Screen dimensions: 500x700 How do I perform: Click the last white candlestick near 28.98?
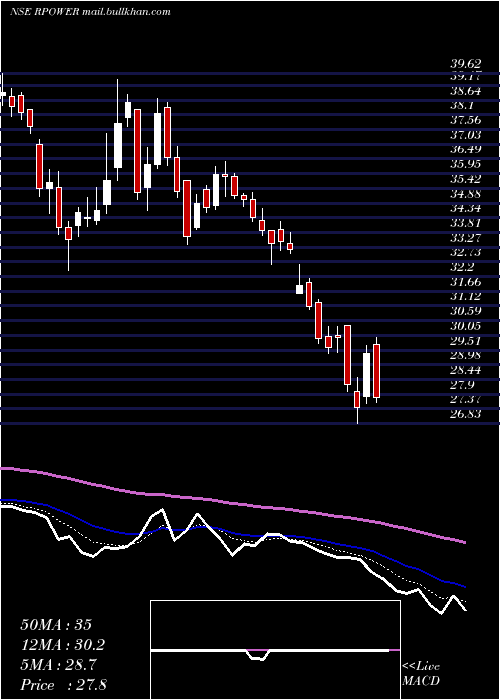point(367,375)
